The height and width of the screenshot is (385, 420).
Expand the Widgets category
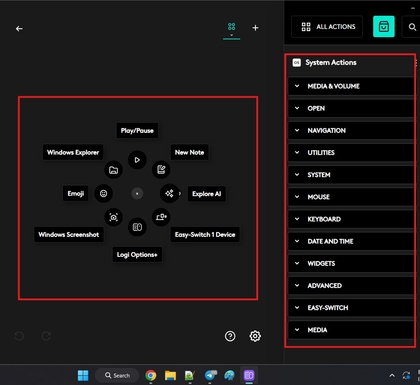pos(351,263)
